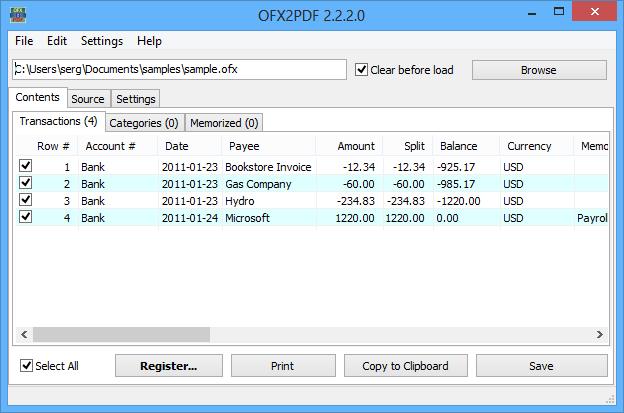Click the Payee column header
Viewport: 624px width, 413px height.
pyautogui.click(x=269, y=146)
